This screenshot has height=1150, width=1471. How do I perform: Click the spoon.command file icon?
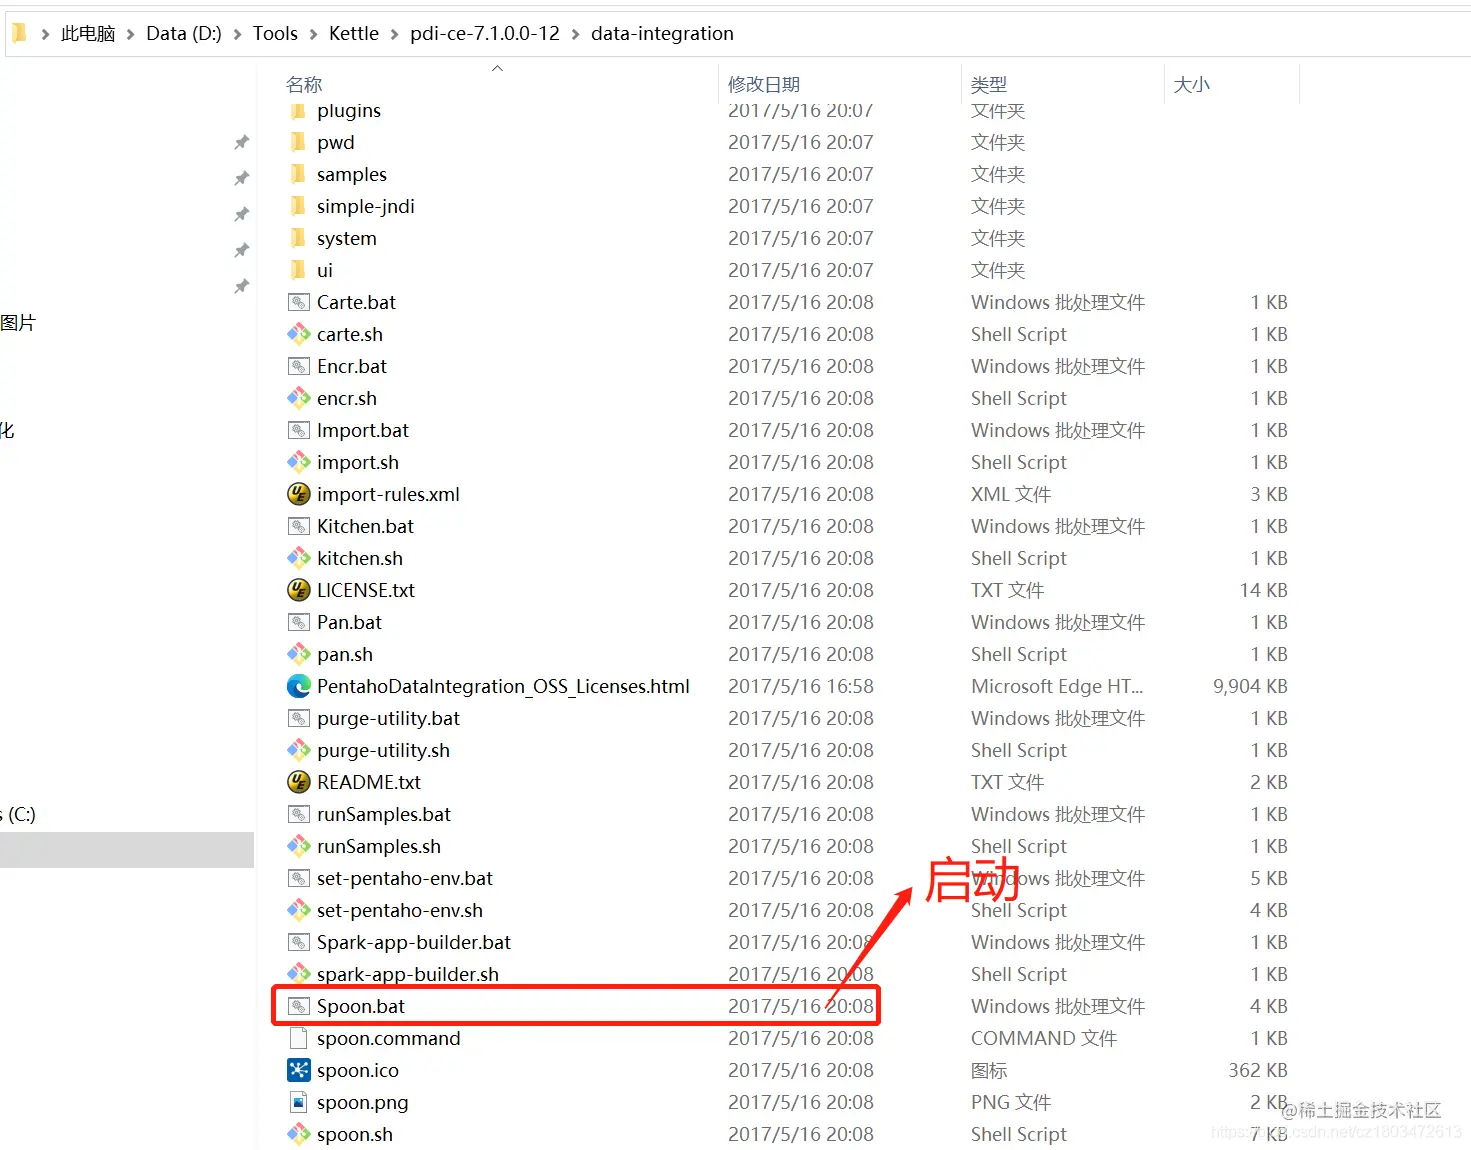point(298,1038)
